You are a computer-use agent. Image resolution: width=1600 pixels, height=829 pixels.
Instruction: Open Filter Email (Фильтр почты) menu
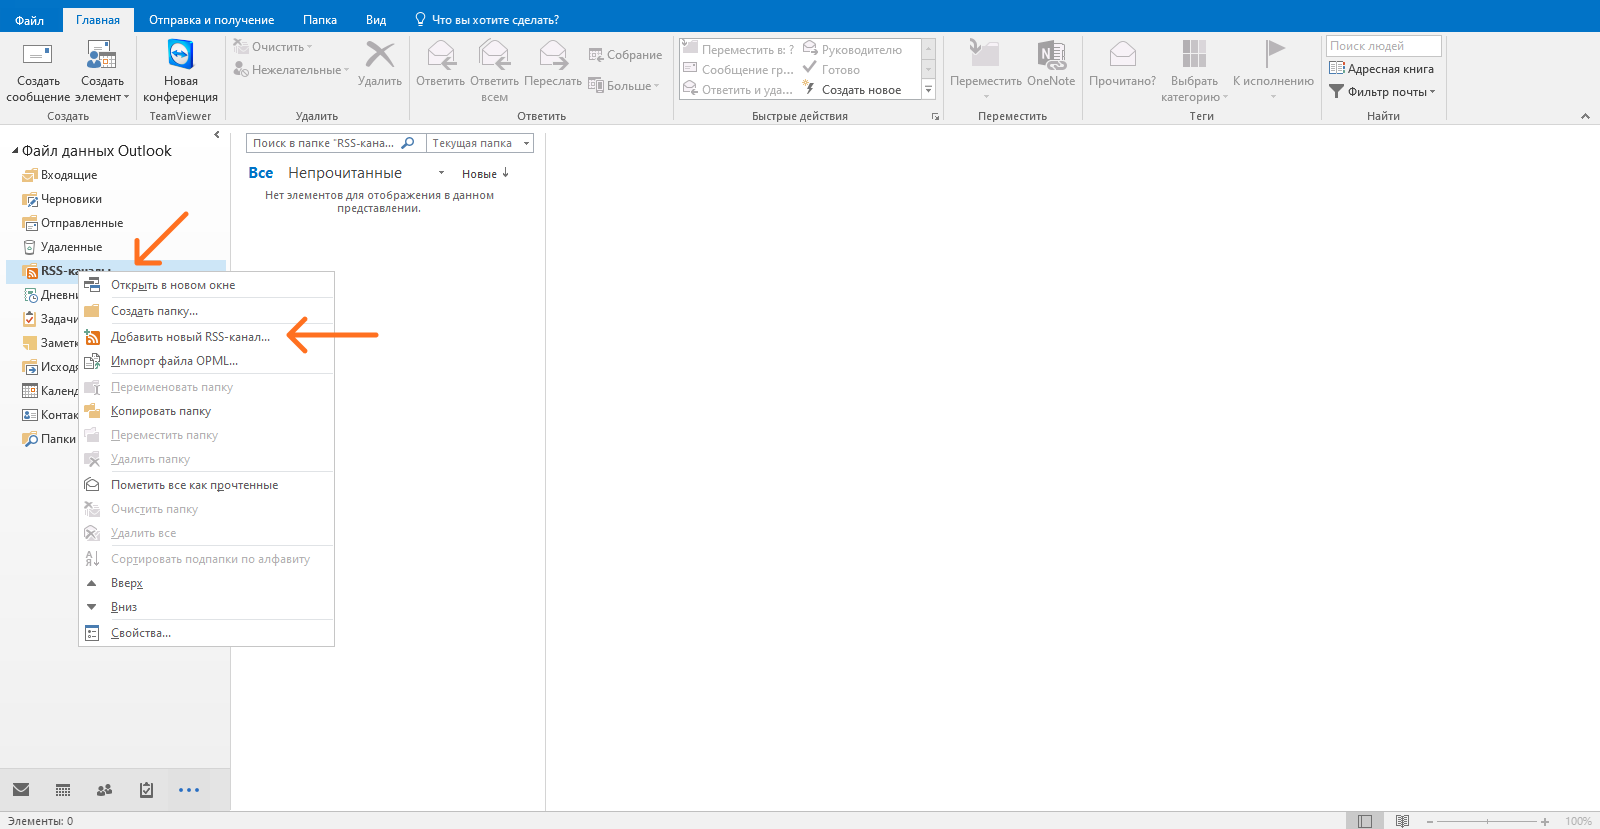(x=1381, y=92)
